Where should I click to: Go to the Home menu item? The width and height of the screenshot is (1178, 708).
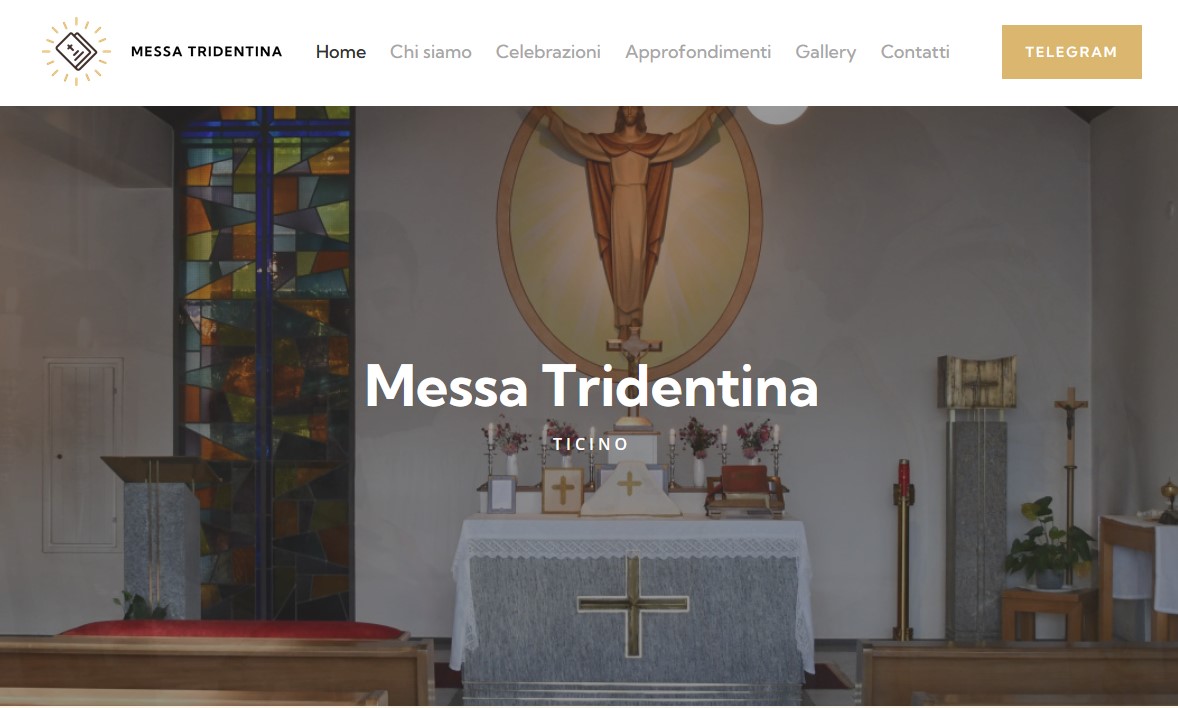(x=340, y=52)
